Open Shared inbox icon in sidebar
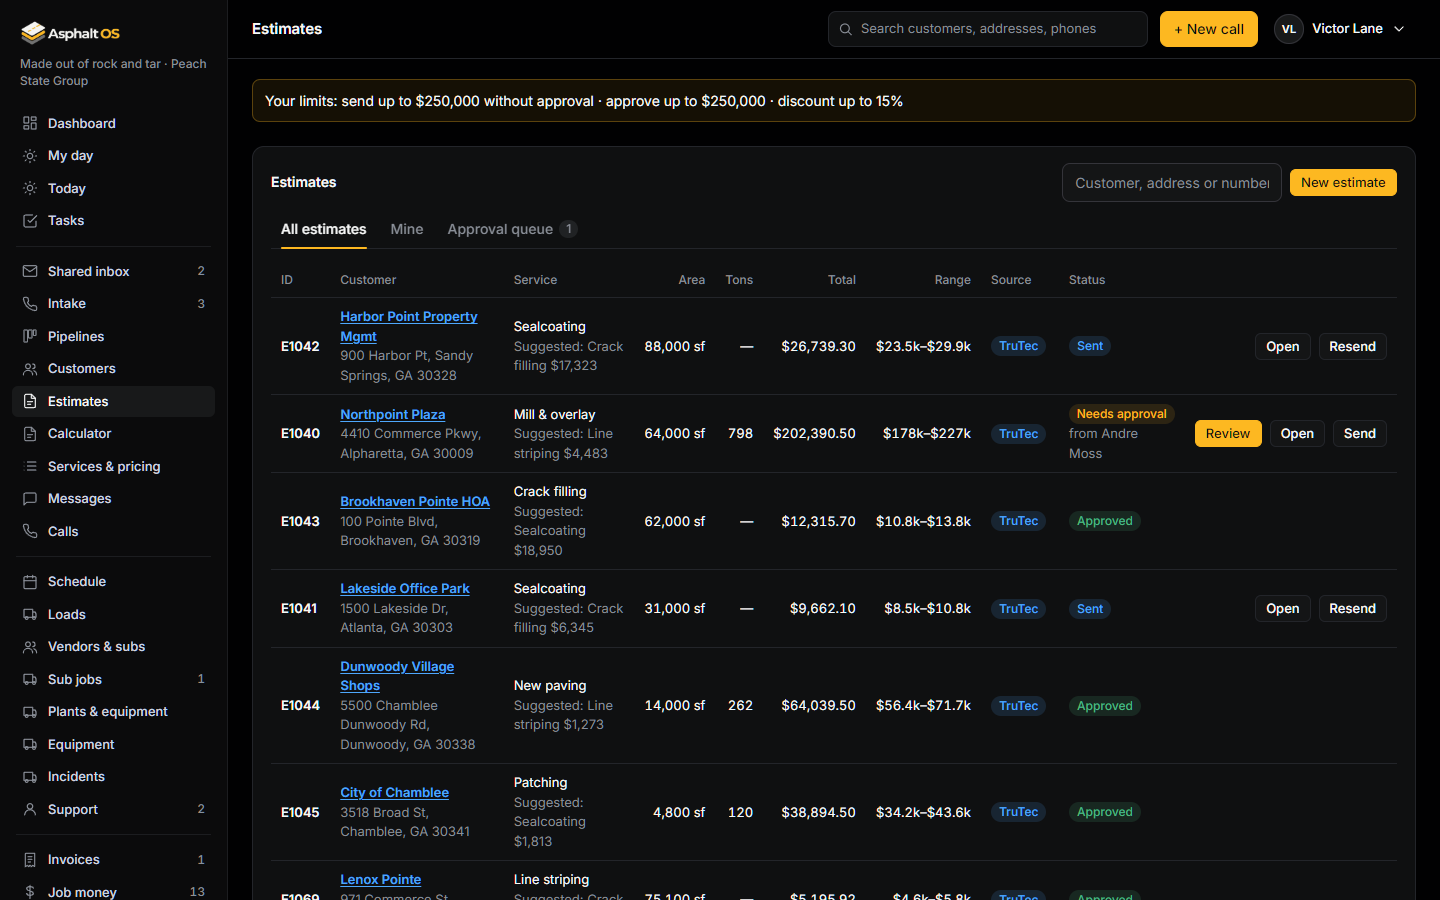1440x900 pixels. click(x=30, y=271)
